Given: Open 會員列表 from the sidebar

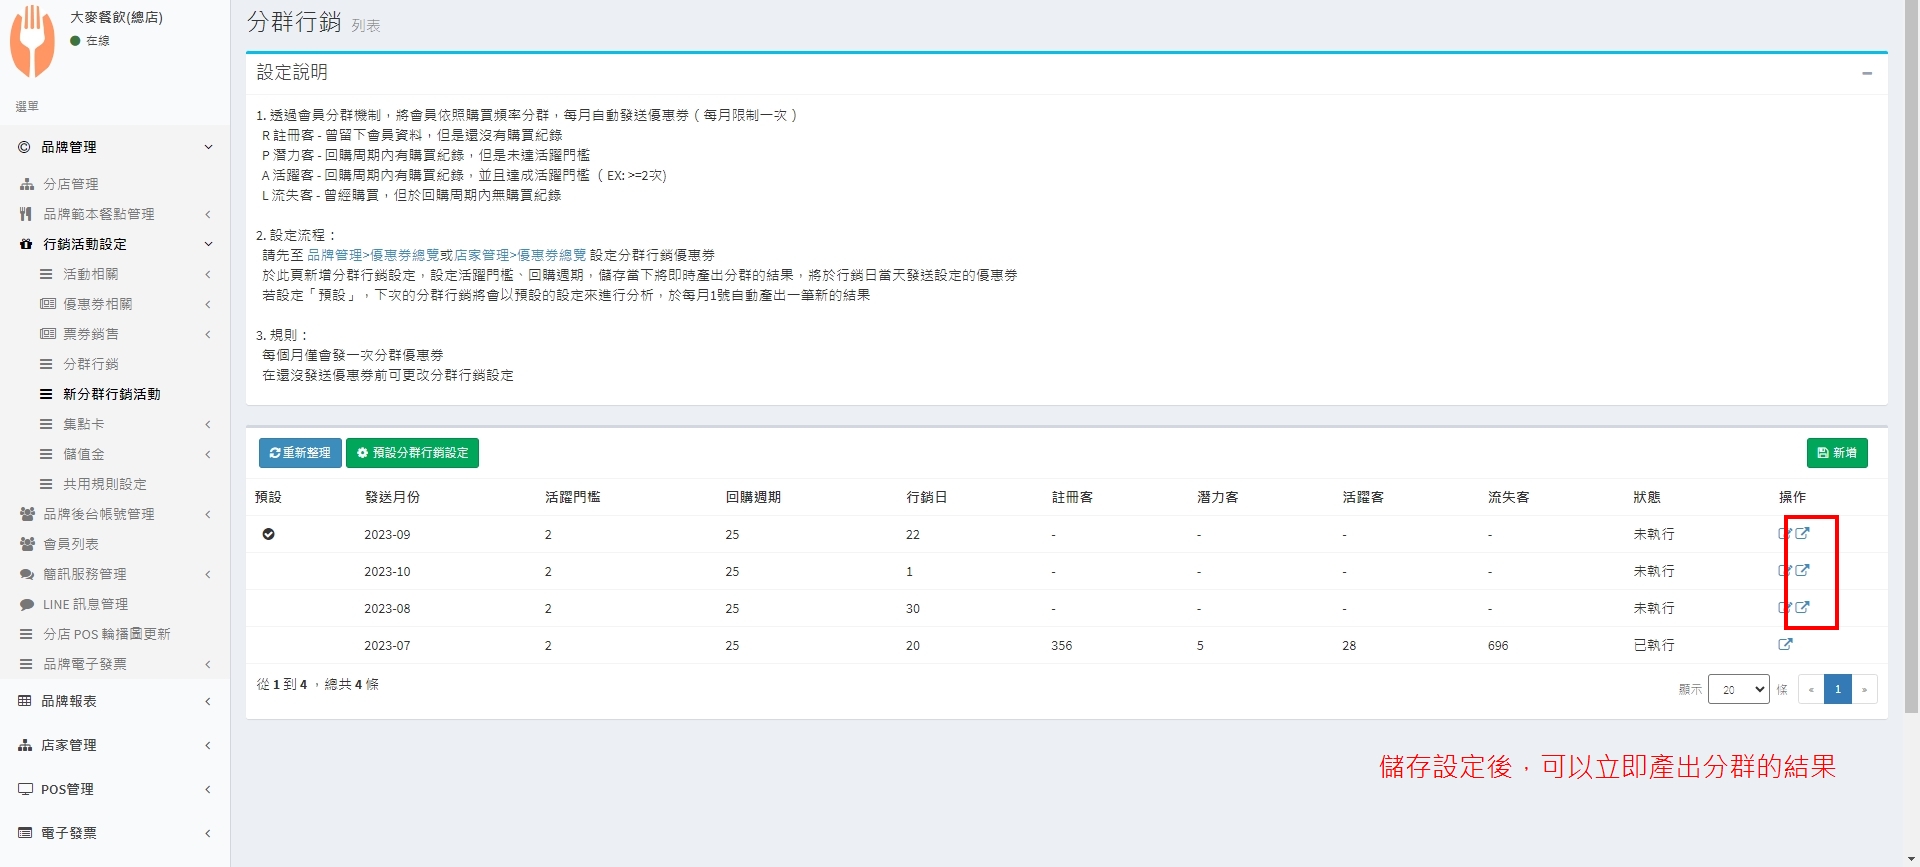Looking at the screenshot, I should [x=71, y=544].
